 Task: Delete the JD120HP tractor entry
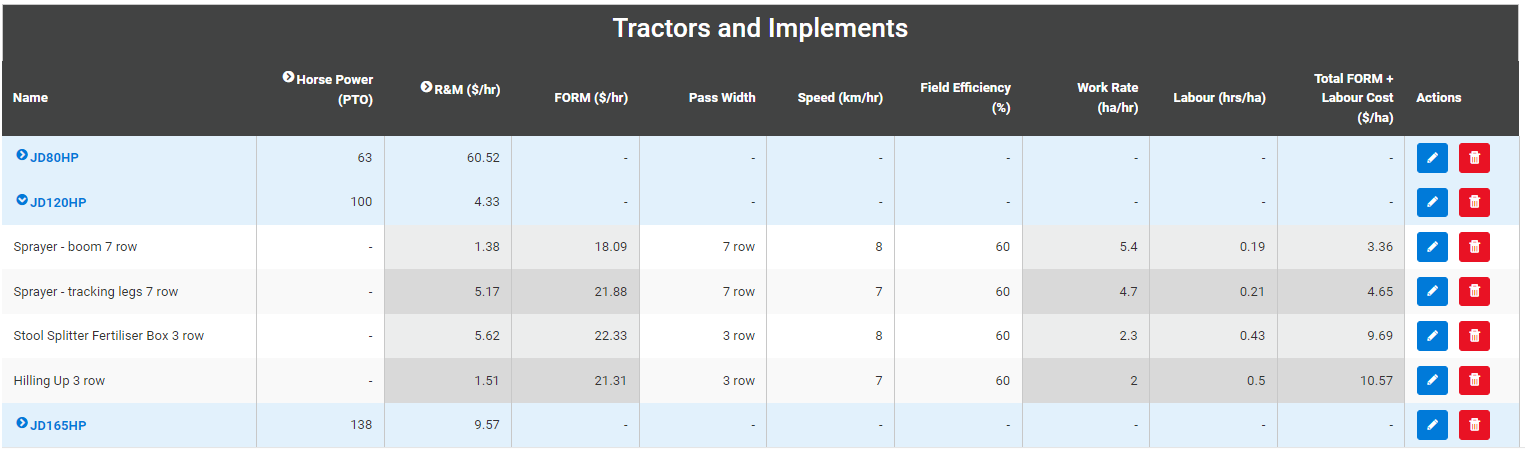(x=1474, y=202)
